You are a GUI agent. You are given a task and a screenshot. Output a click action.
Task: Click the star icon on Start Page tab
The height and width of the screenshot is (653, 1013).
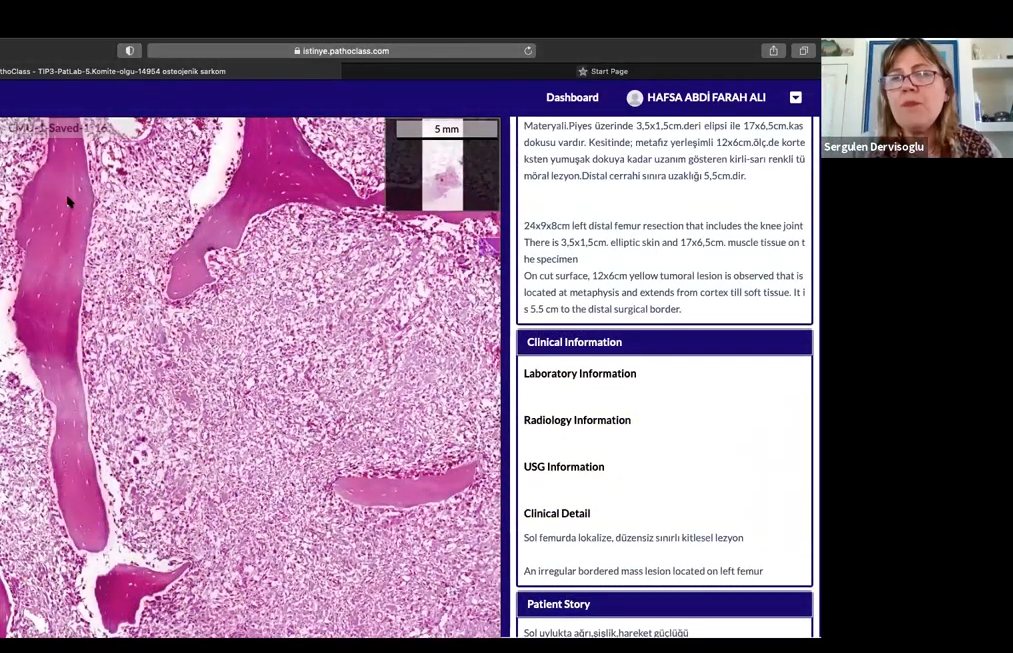[582, 72]
